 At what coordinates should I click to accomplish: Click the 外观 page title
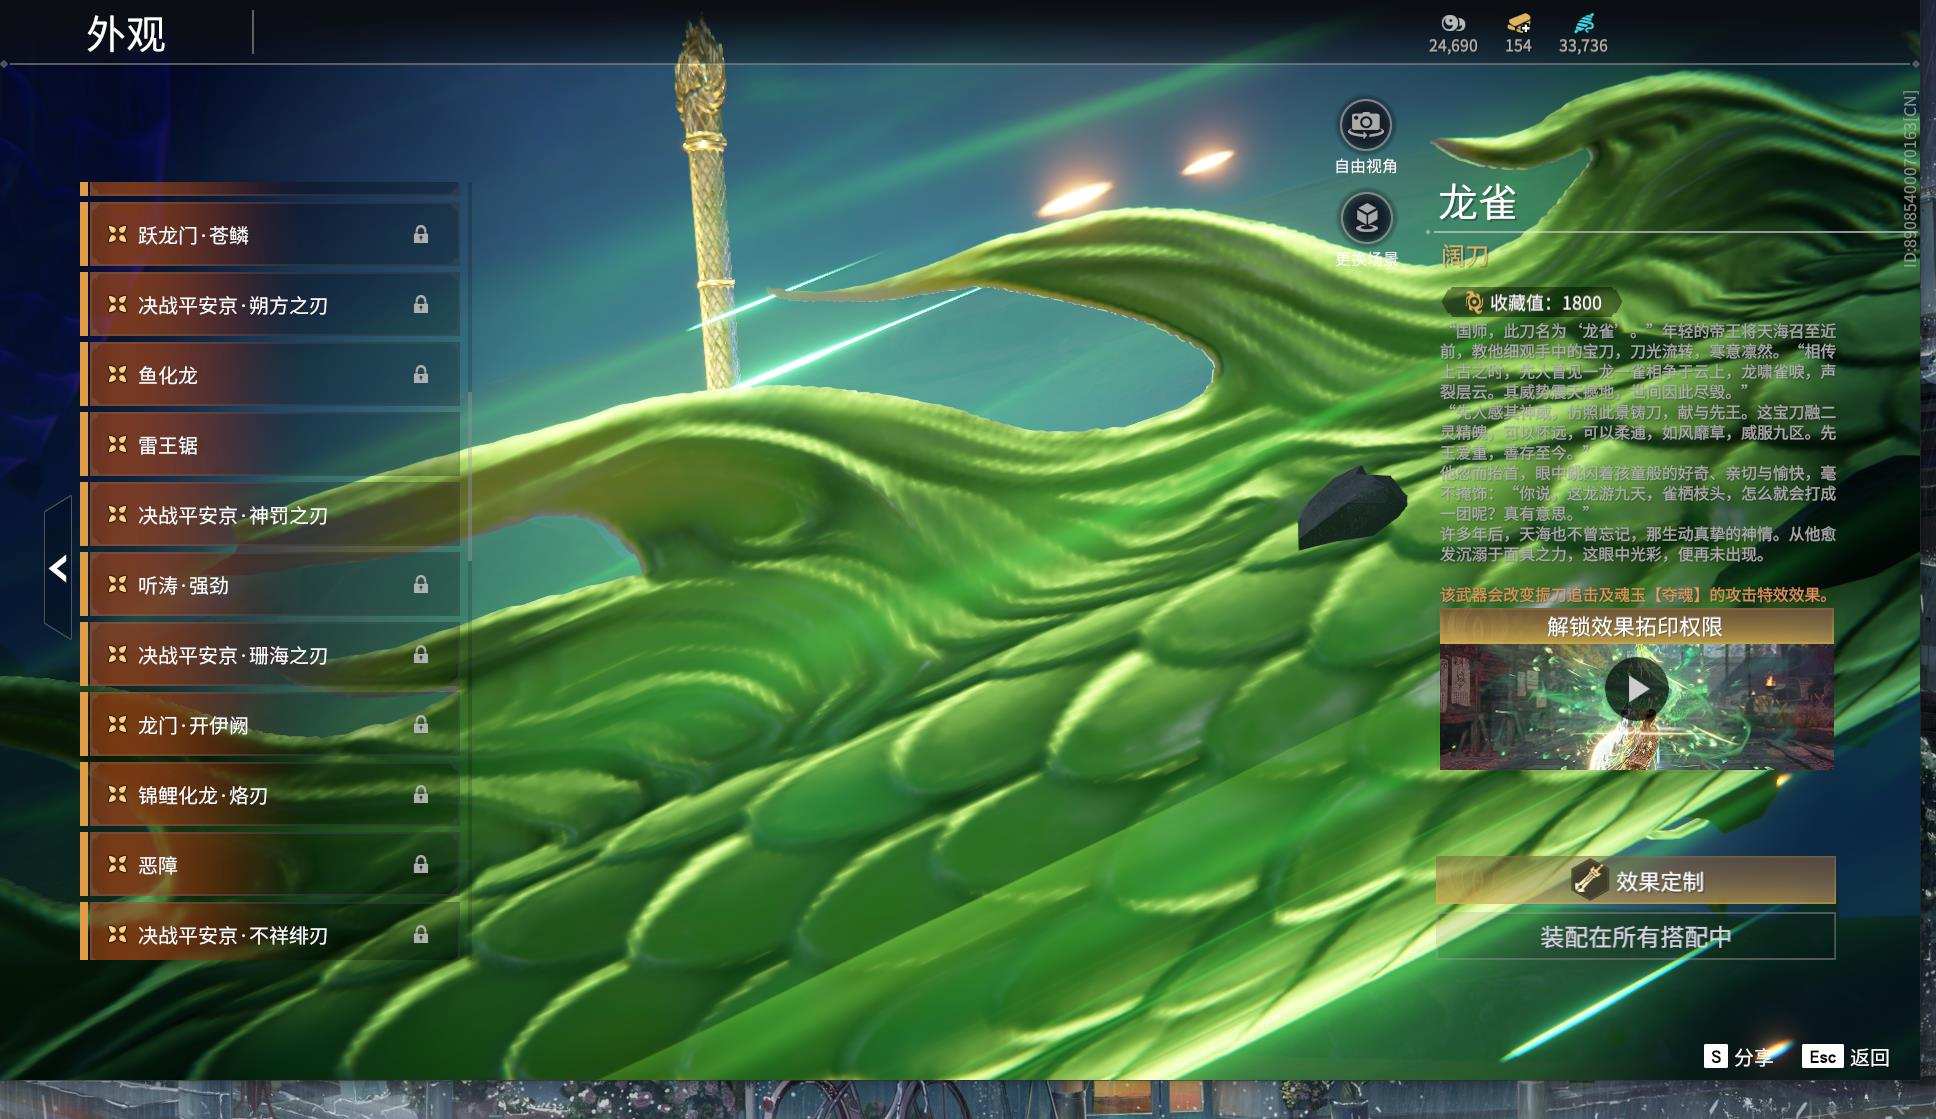[x=126, y=34]
